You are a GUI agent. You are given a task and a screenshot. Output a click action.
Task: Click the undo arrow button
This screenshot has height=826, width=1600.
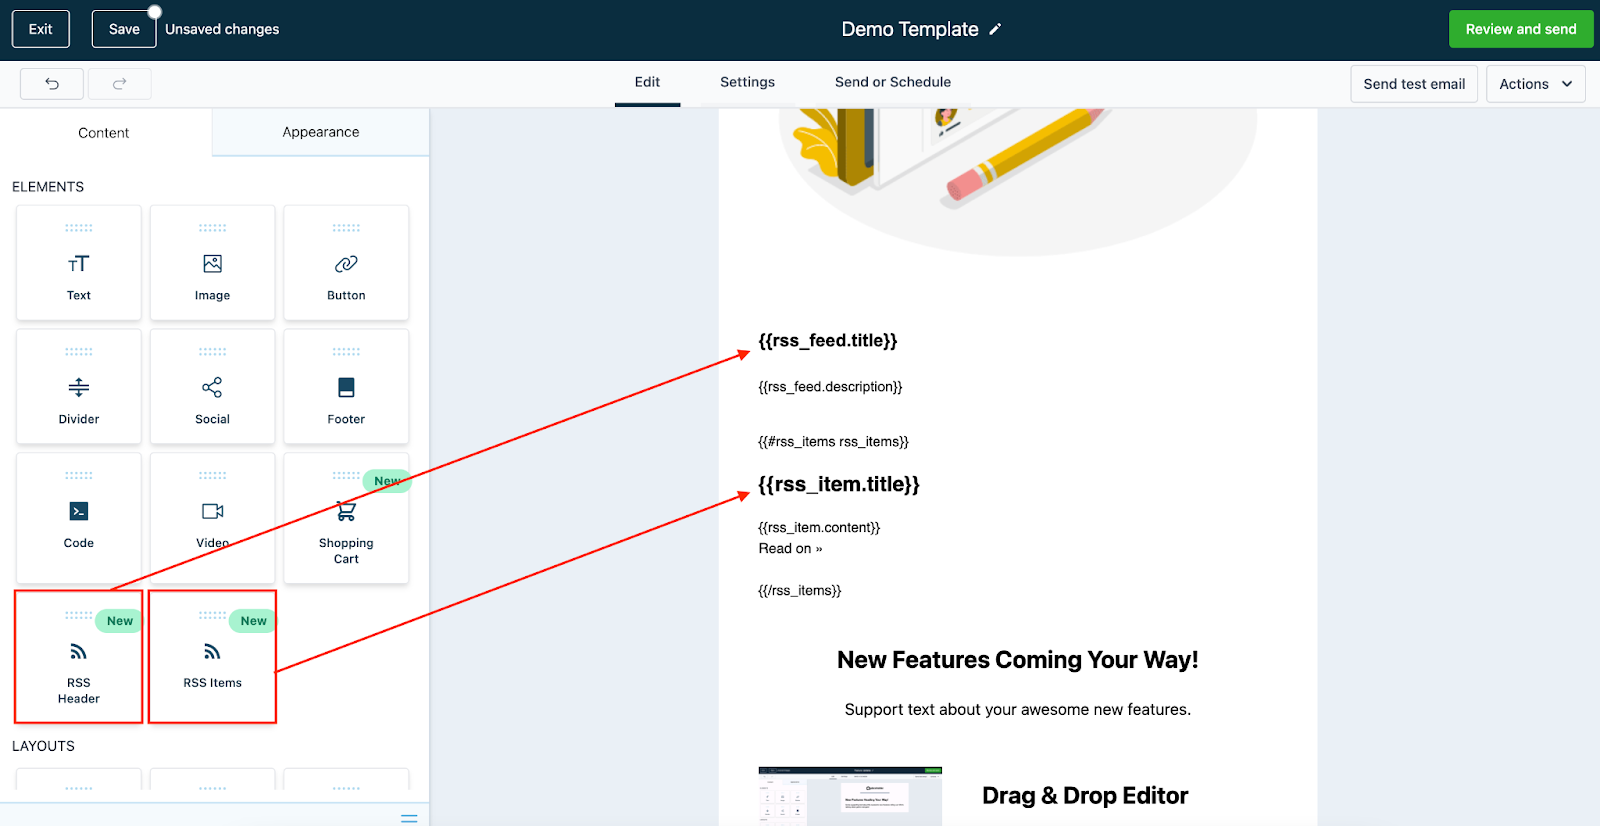click(x=52, y=84)
